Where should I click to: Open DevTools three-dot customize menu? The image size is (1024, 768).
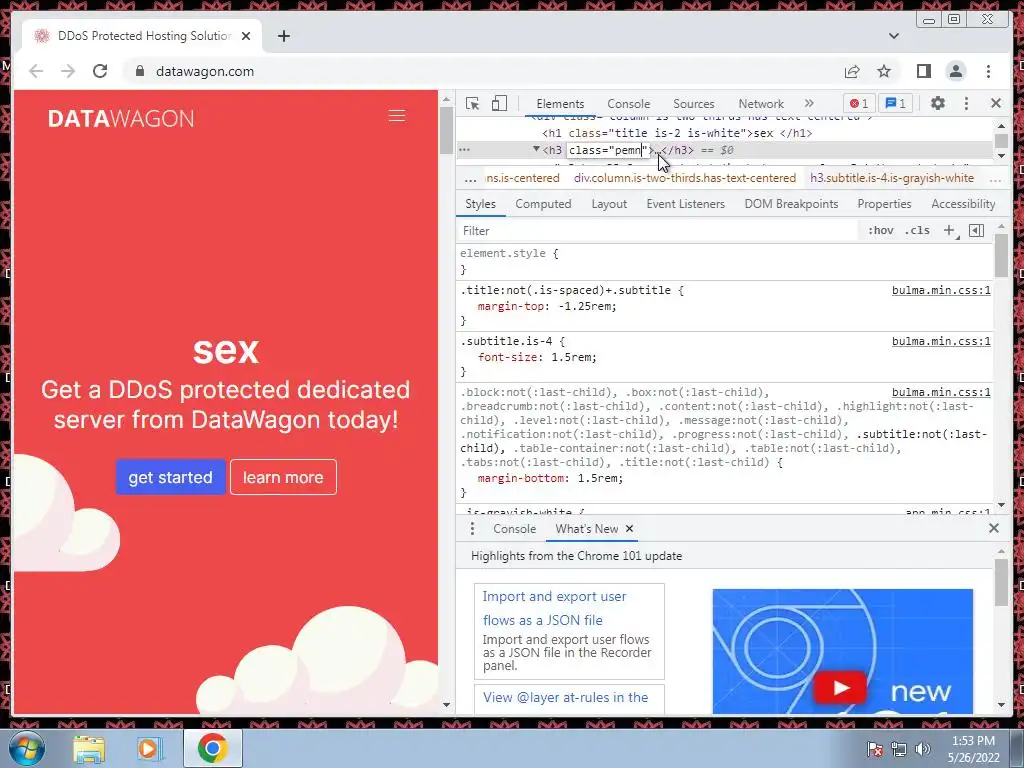(967, 103)
